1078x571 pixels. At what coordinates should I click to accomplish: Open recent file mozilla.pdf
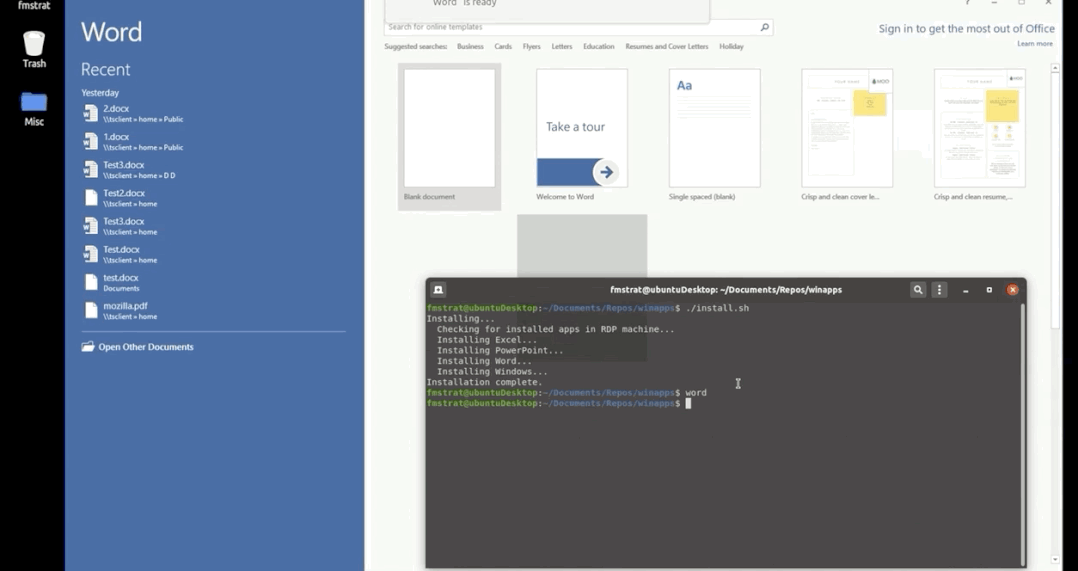tap(213, 311)
